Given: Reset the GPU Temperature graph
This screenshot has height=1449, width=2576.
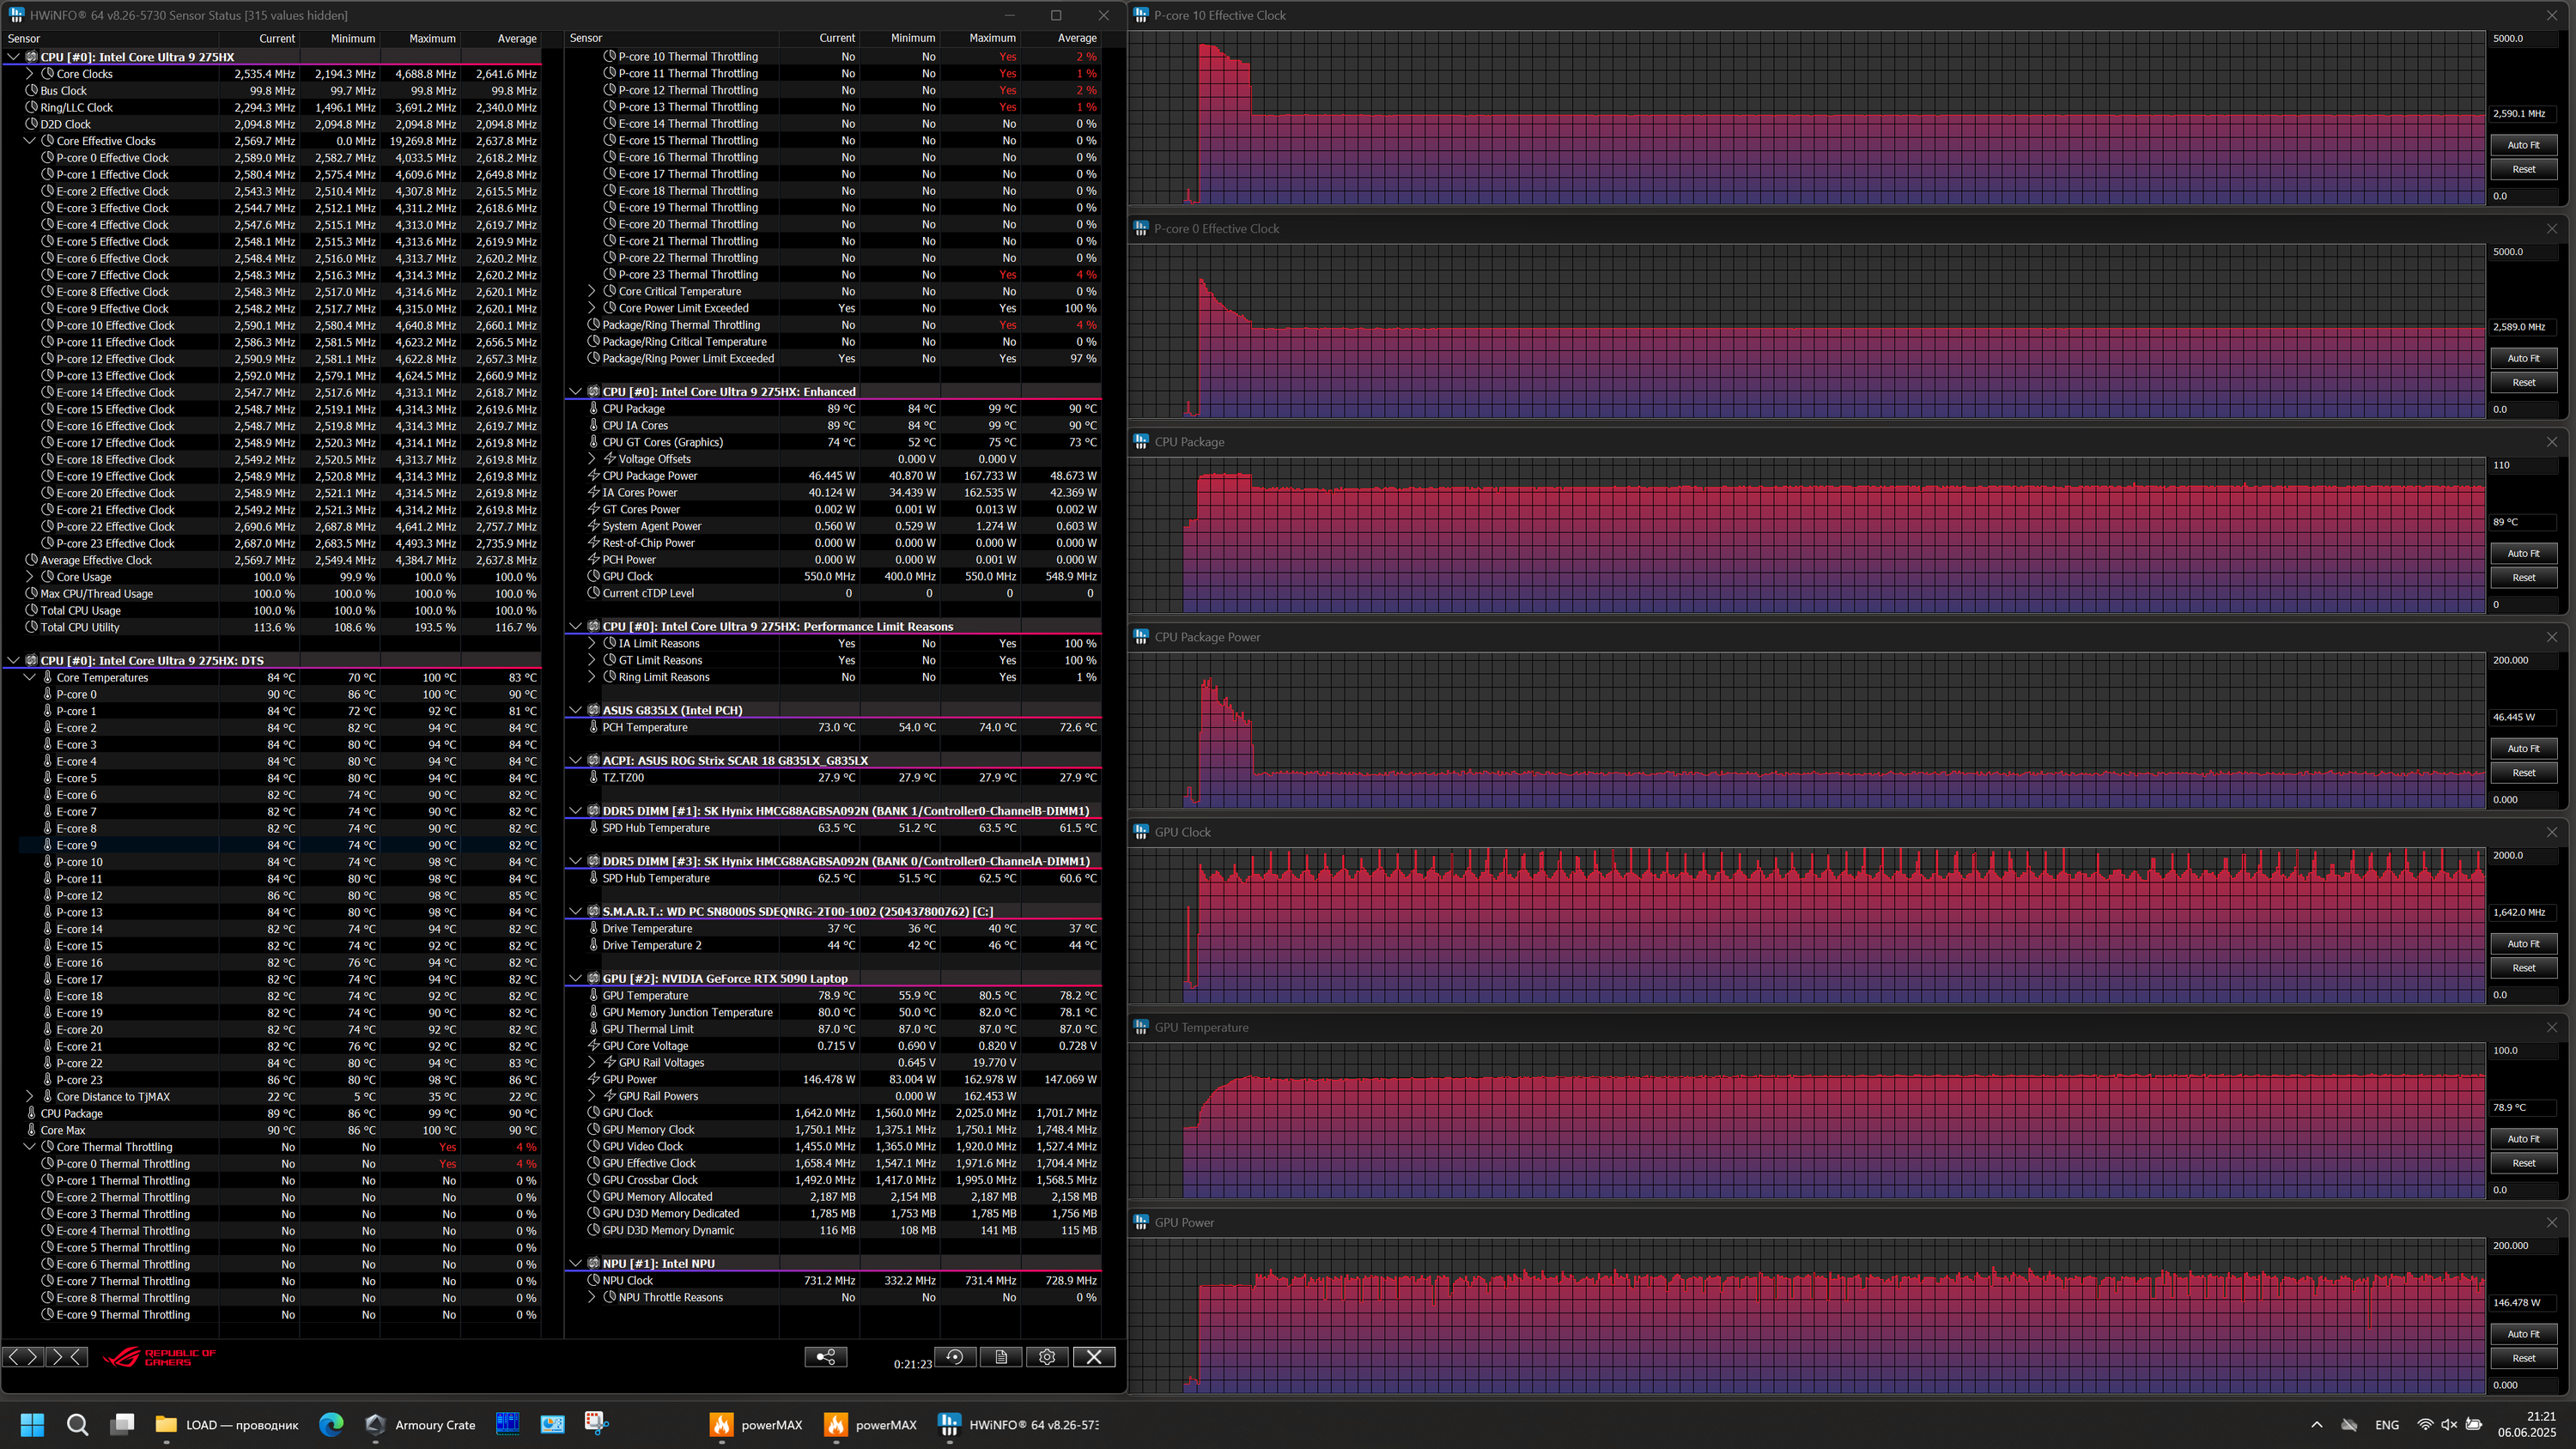Looking at the screenshot, I should (2523, 1163).
